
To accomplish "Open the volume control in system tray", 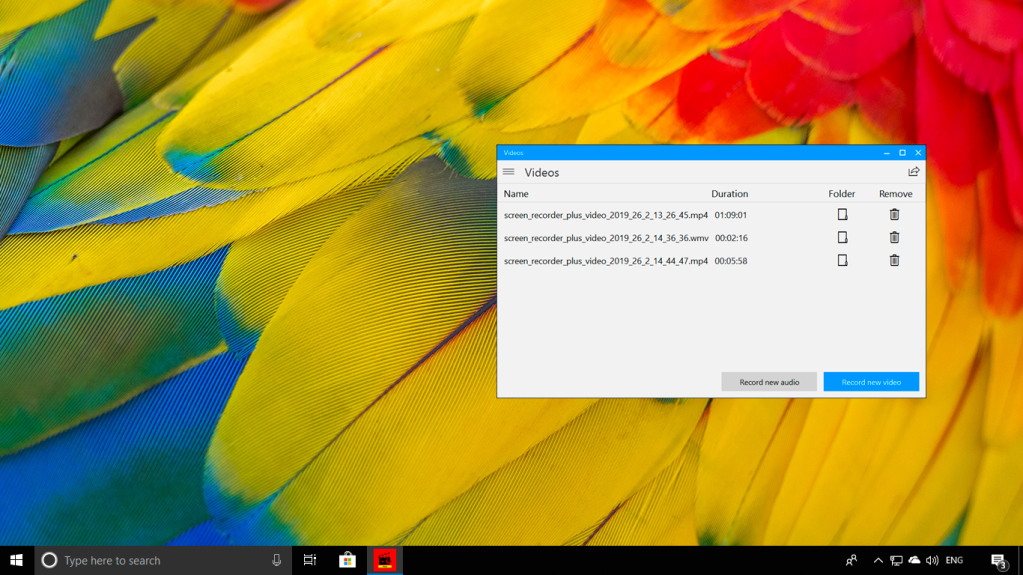I will point(932,560).
